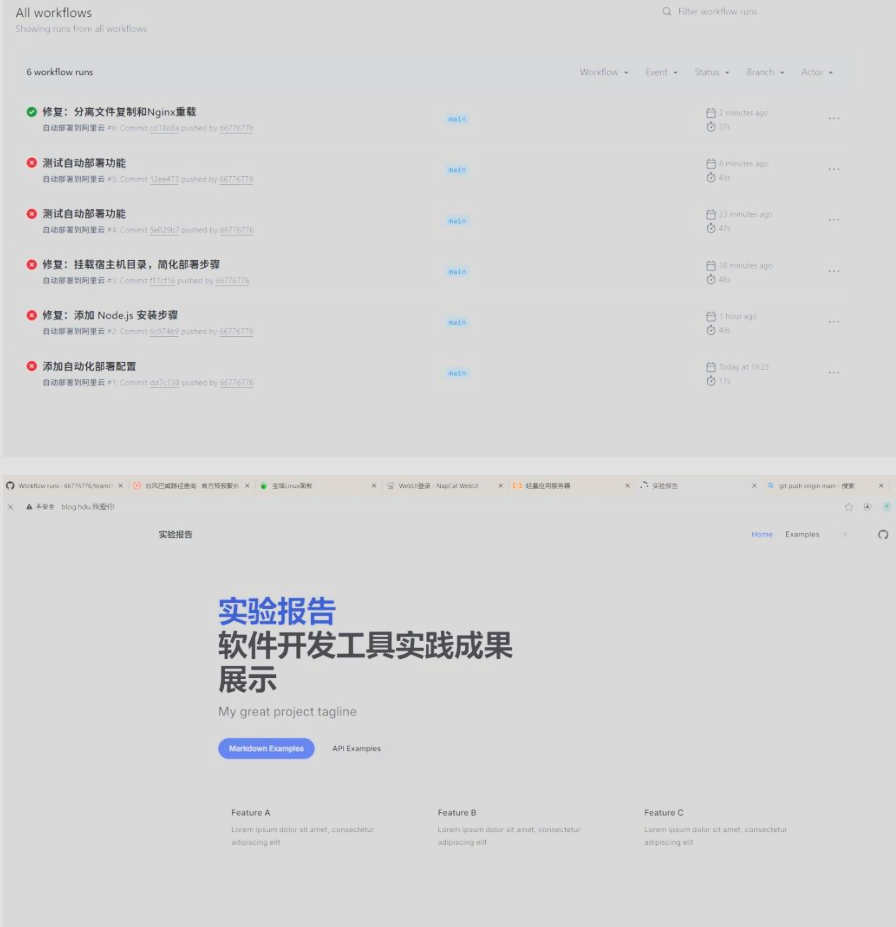Click the browser extension icon beside the star

click(868, 507)
